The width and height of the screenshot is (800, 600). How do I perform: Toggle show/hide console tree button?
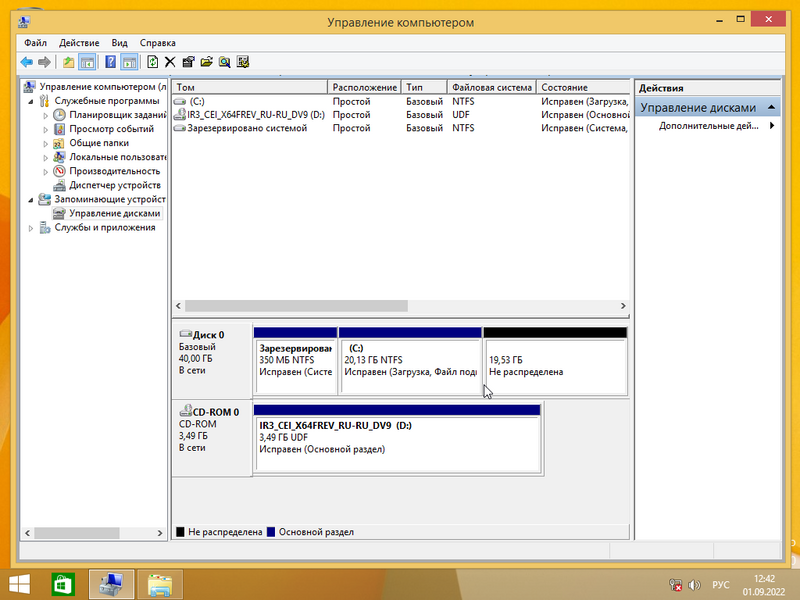click(87, 62)
